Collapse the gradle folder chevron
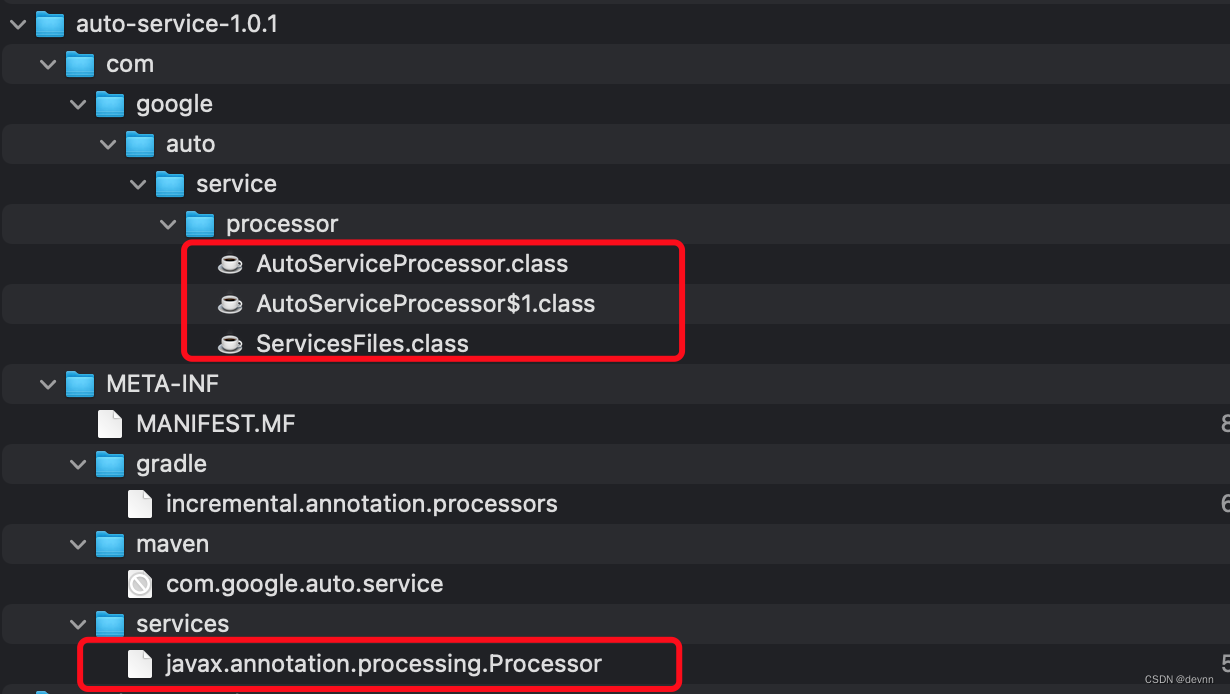Image resolution: width=1230 pixels, height=694 pixels. [x=76, y=464]
